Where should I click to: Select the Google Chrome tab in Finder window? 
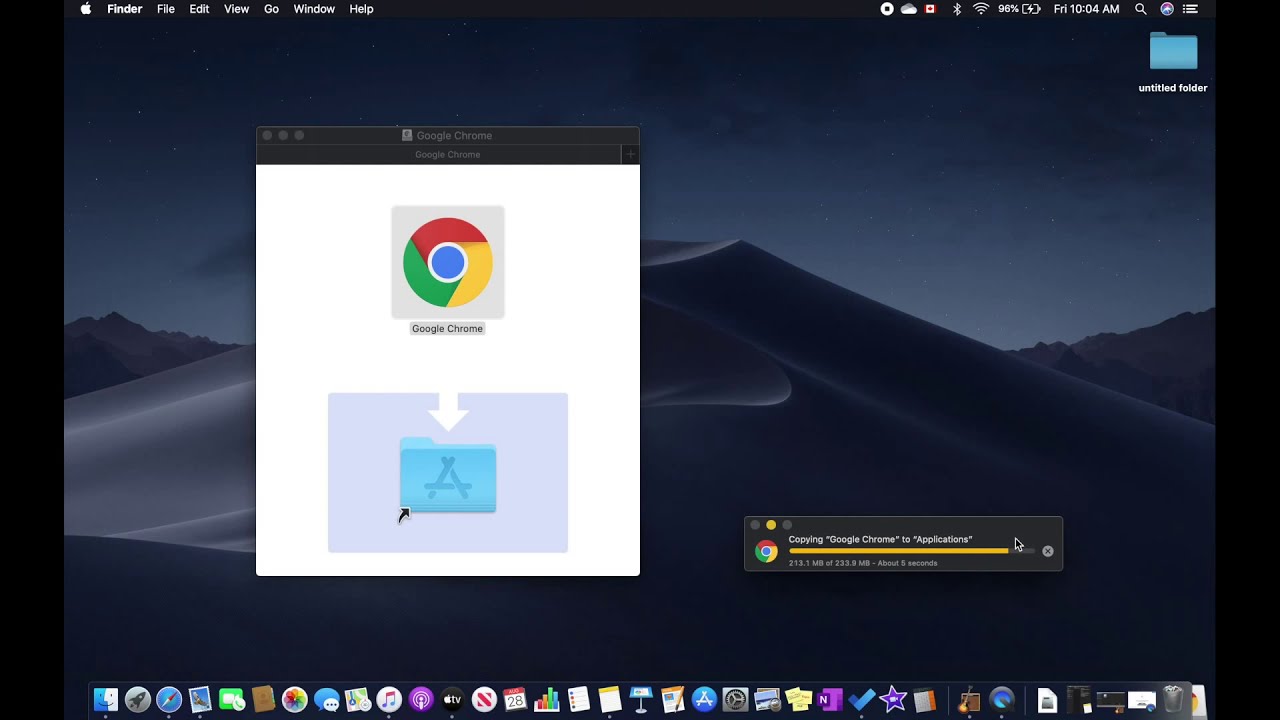(x=448, y=155)
